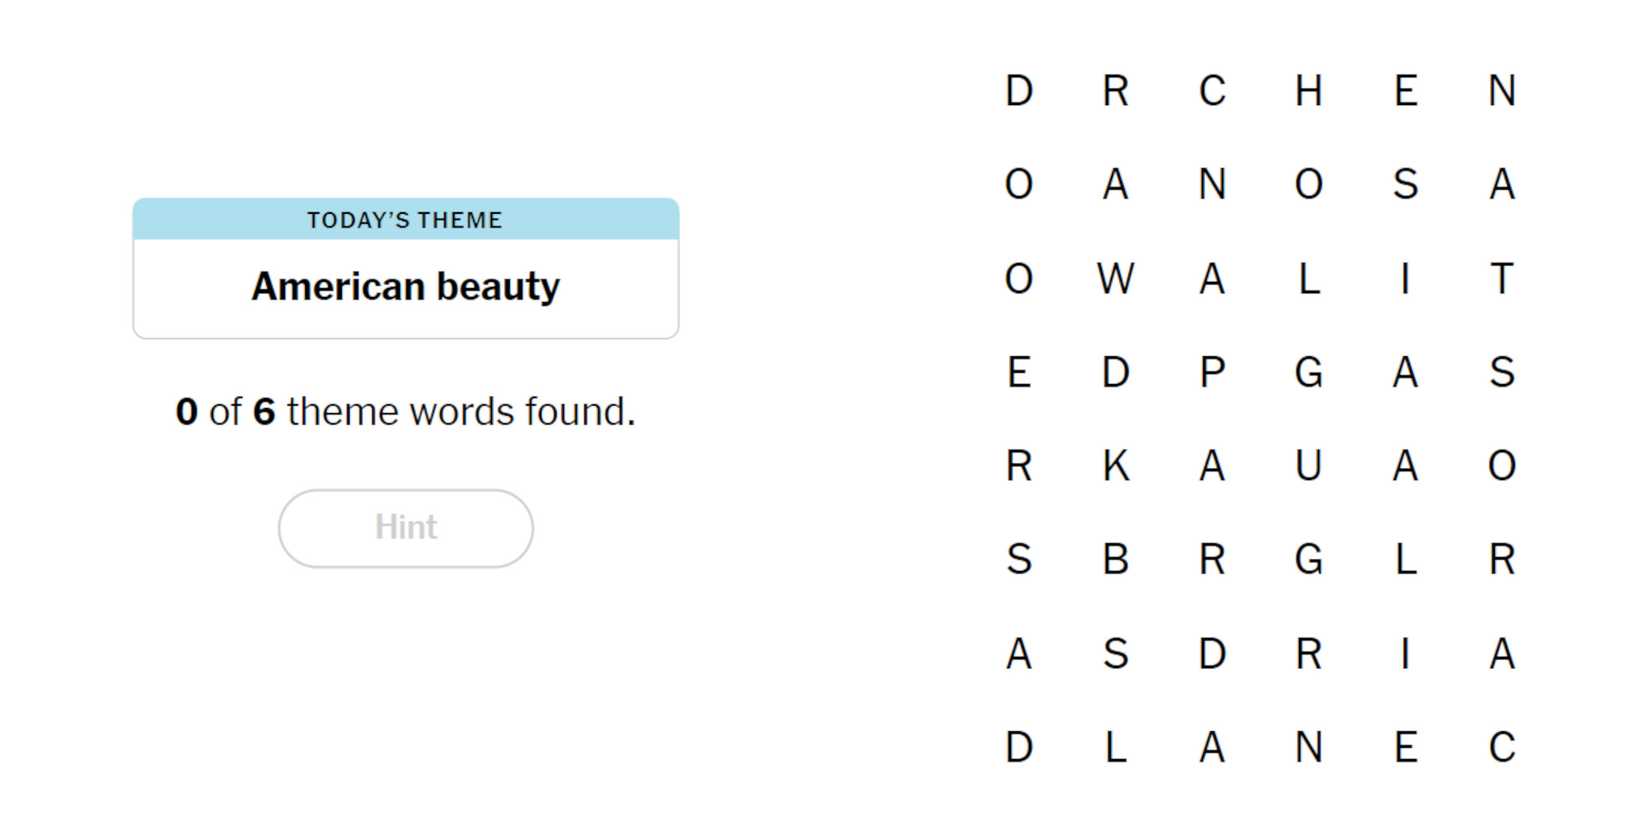Click the Hint button
1650x825 pixels.
coord(405,528)
